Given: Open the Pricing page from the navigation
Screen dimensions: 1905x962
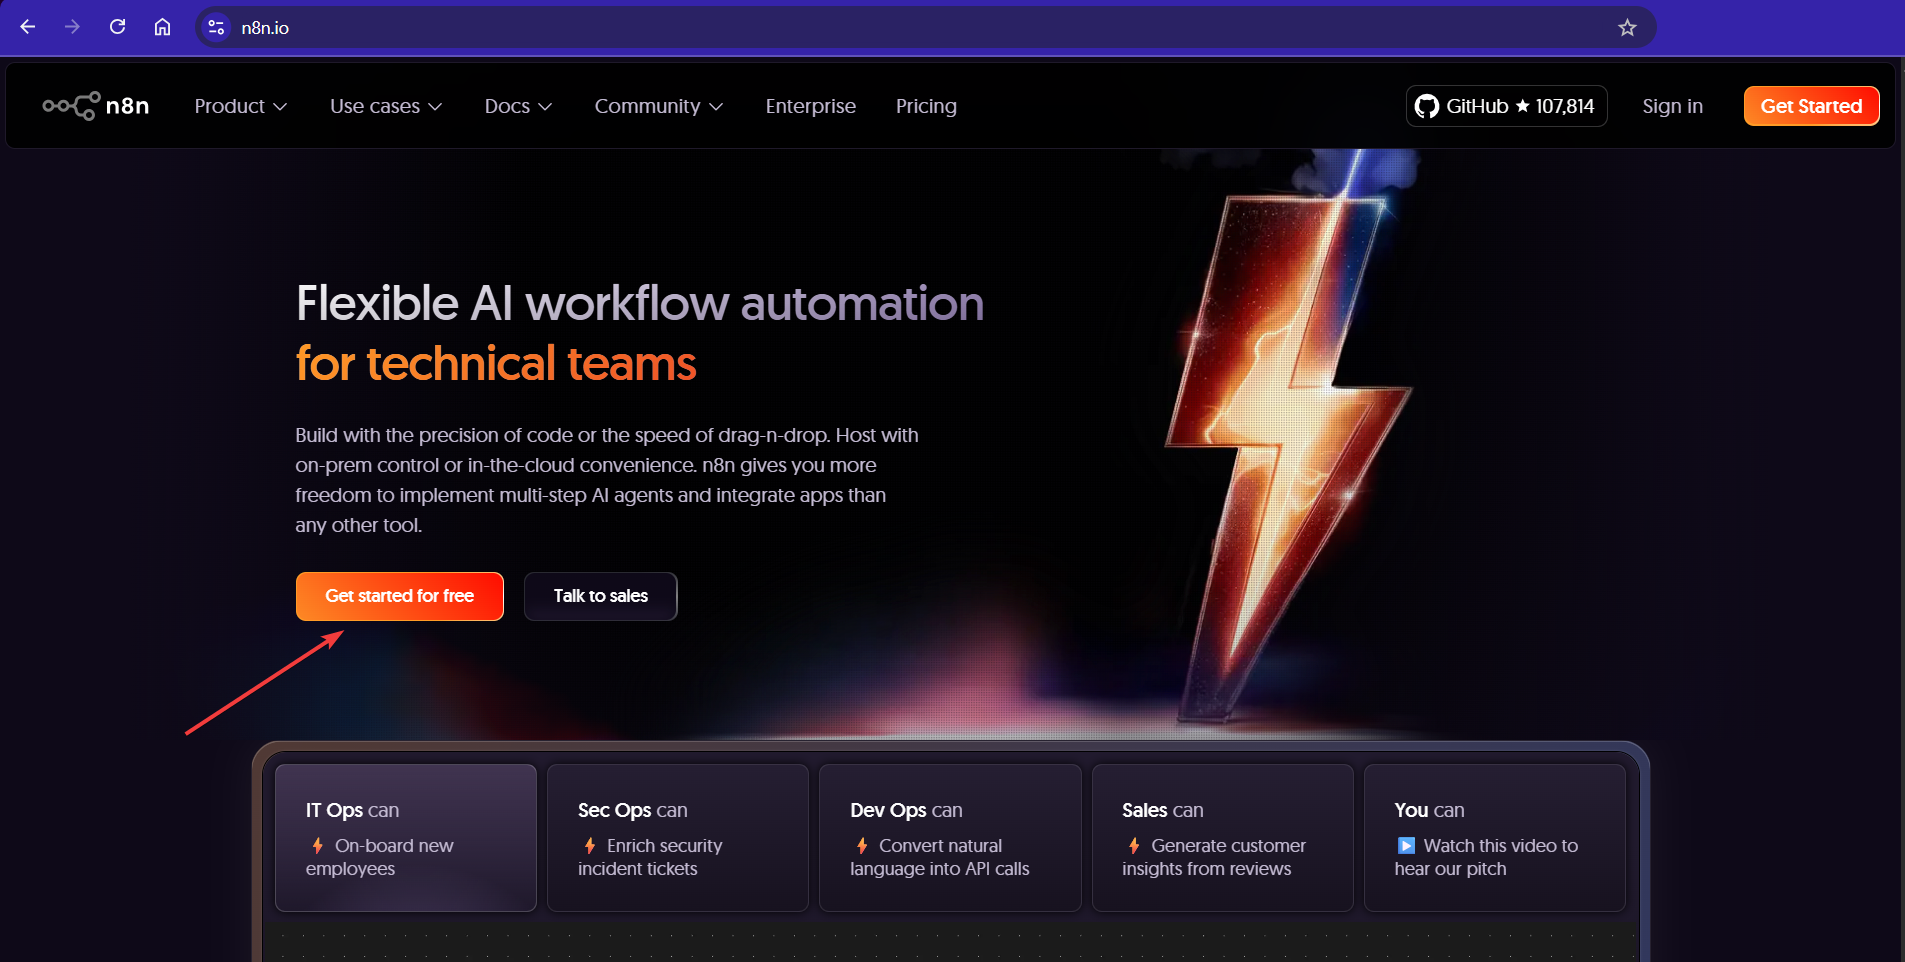Looking at the screenshot, I should point(926,106).
